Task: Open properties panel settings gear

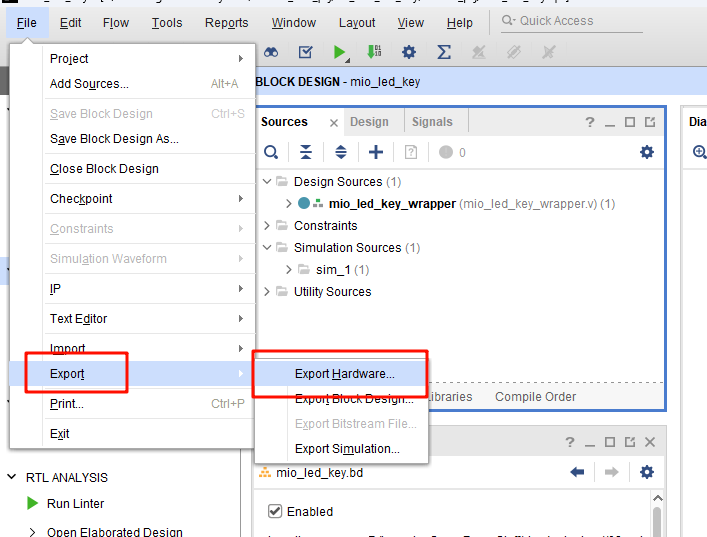Action: click(647, 472)
